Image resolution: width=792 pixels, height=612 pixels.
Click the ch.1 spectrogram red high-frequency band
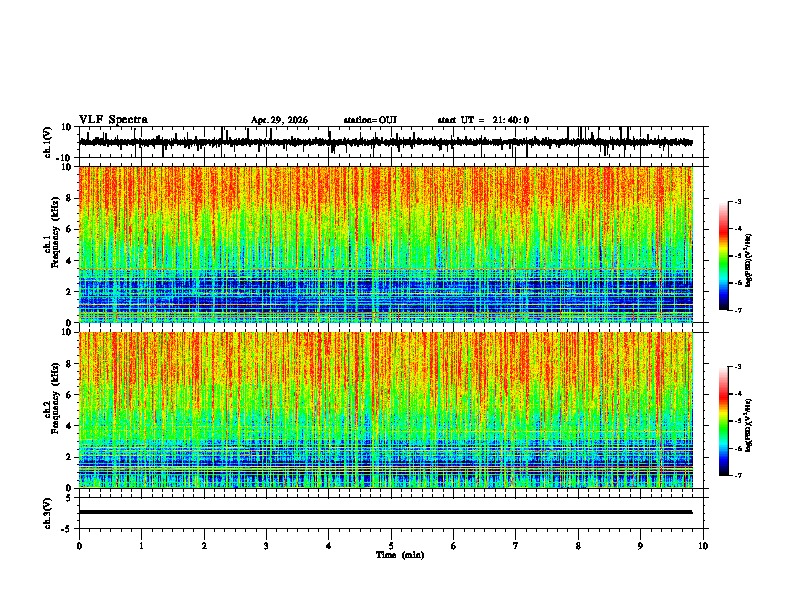tap(386, 187)
